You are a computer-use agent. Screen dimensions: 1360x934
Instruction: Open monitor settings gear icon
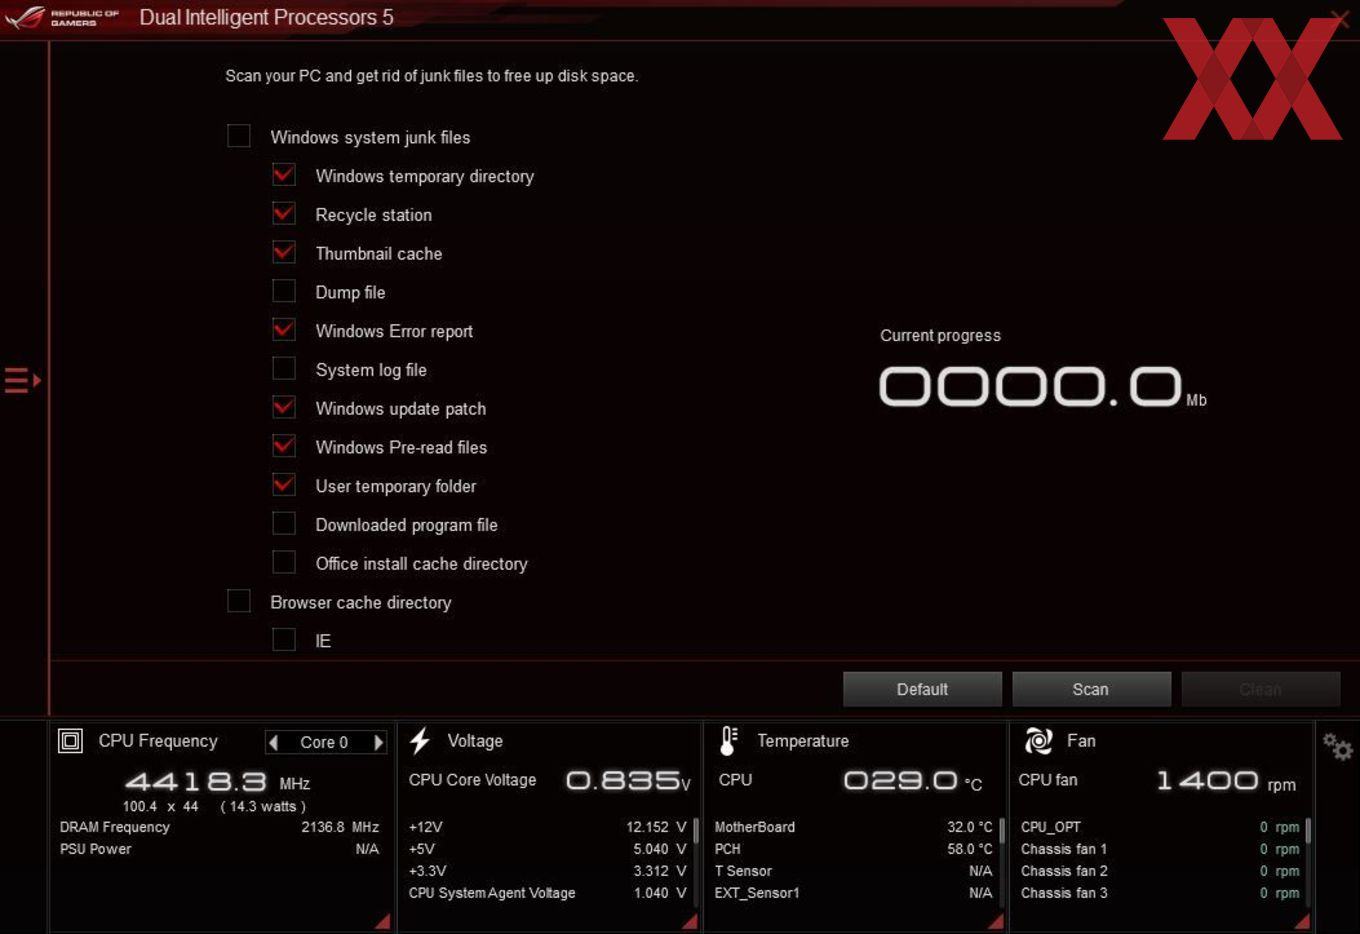pyautogui.click(x=1337, y=746)
